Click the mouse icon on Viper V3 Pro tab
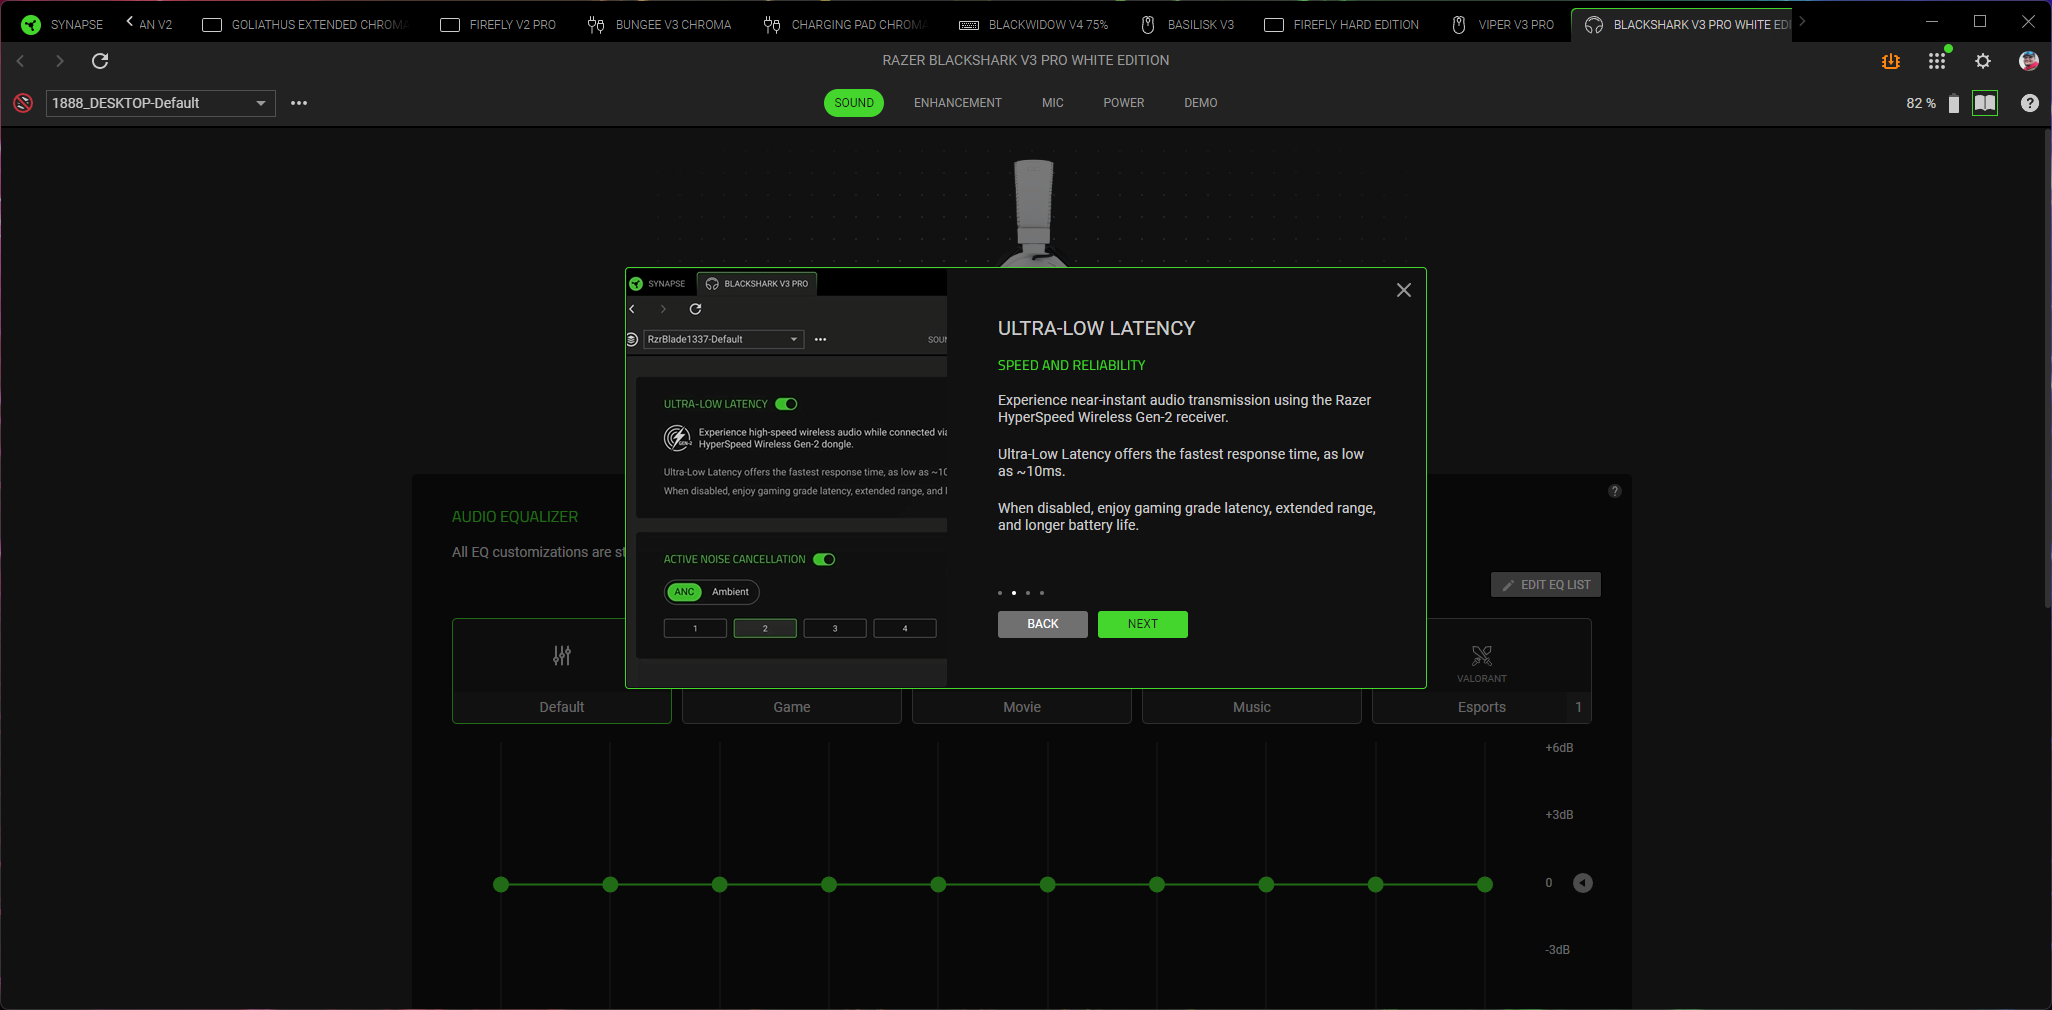This screenshot has height=1010, width=2052. [x=1459, y=24]
